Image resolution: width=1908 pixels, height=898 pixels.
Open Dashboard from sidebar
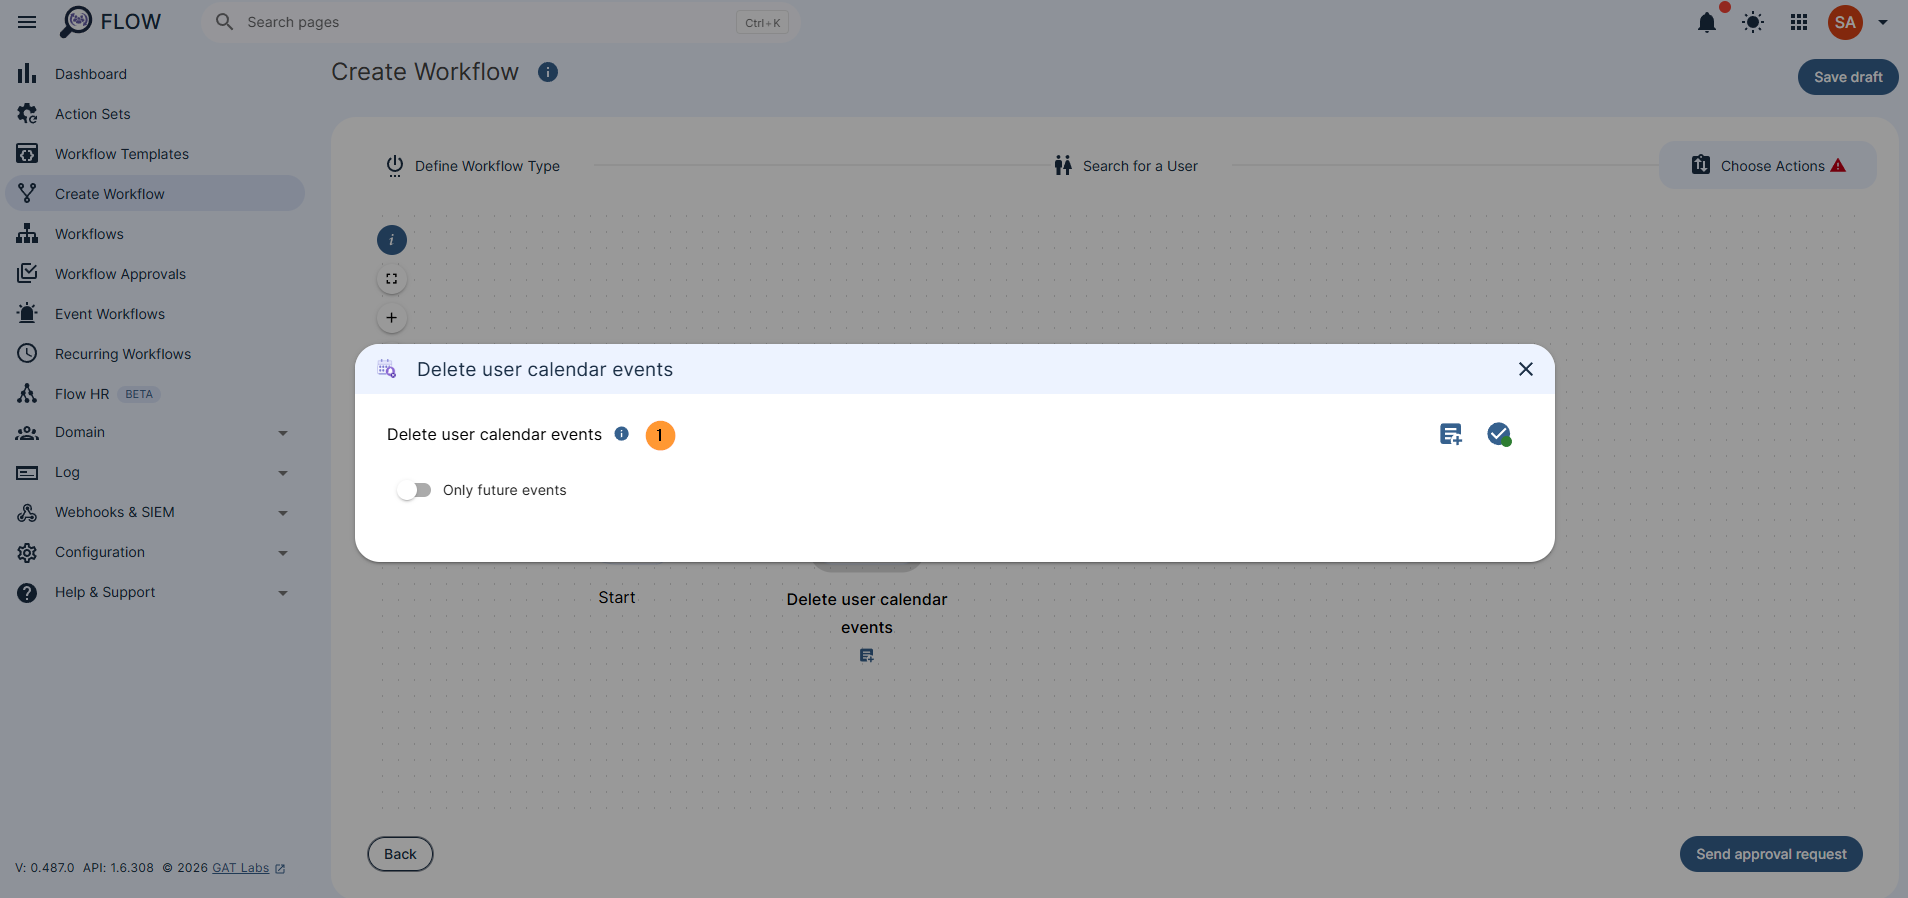click(155, 74)
